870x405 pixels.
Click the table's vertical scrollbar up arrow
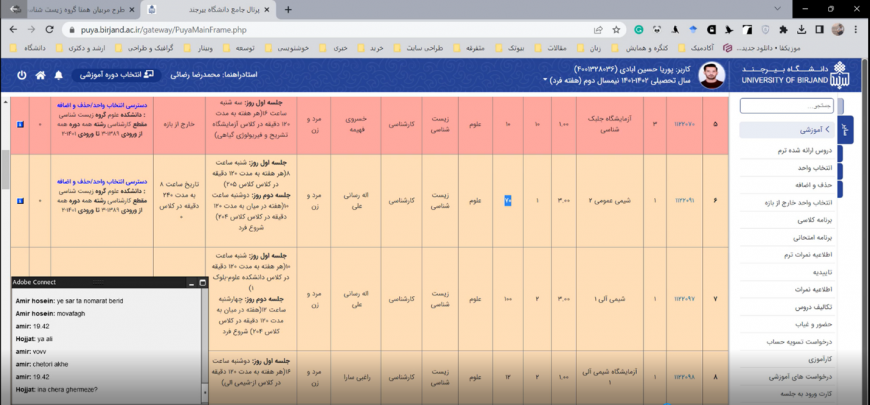coord(5,102)
